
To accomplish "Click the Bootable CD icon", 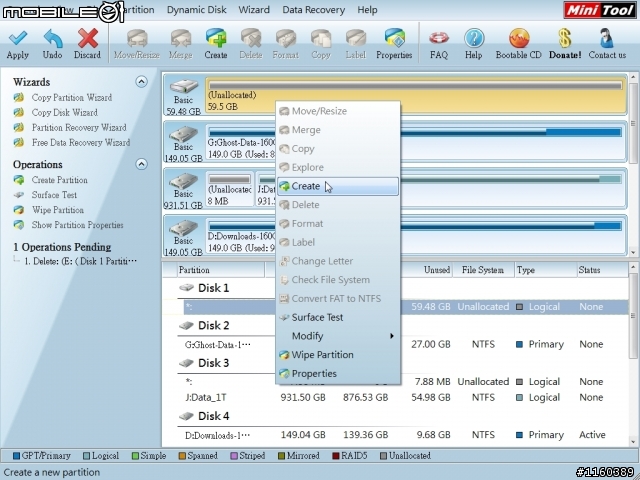I will 519,38.
